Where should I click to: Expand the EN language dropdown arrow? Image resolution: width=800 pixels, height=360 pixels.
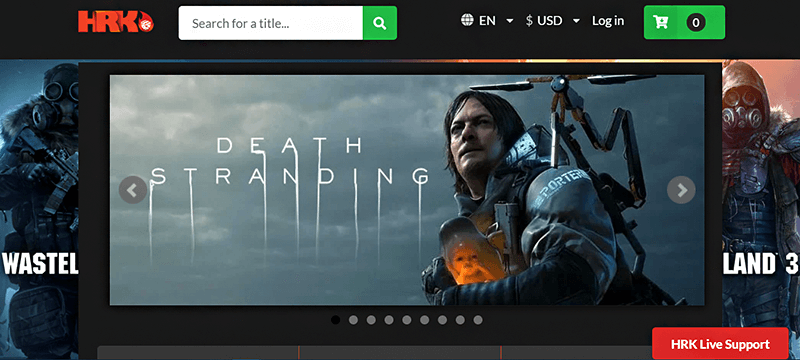[509, 21]
